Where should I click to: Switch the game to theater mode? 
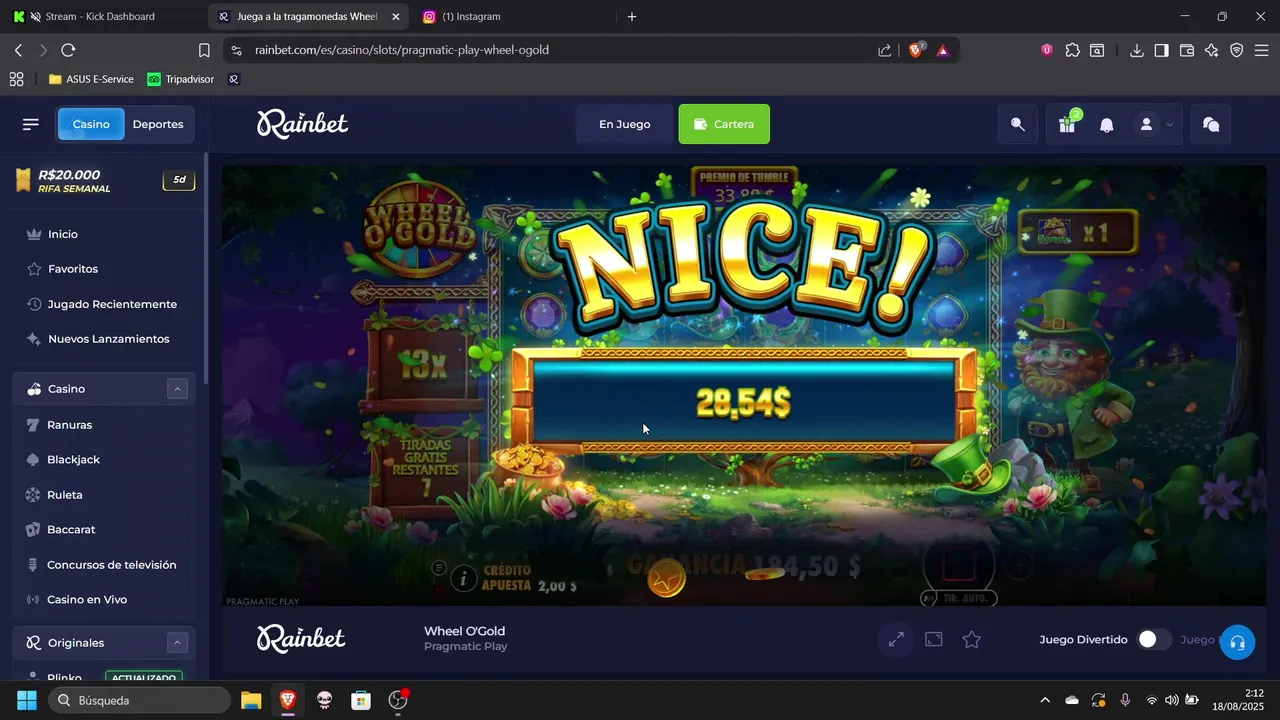point(934,639)
